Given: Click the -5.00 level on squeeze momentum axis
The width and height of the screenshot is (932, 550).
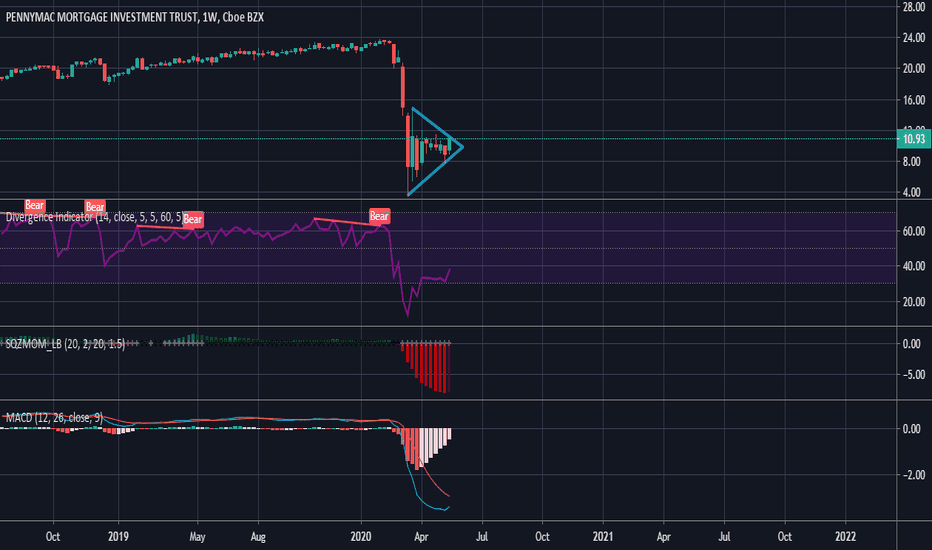Looking at the screenshot, I should pos(912,375).
